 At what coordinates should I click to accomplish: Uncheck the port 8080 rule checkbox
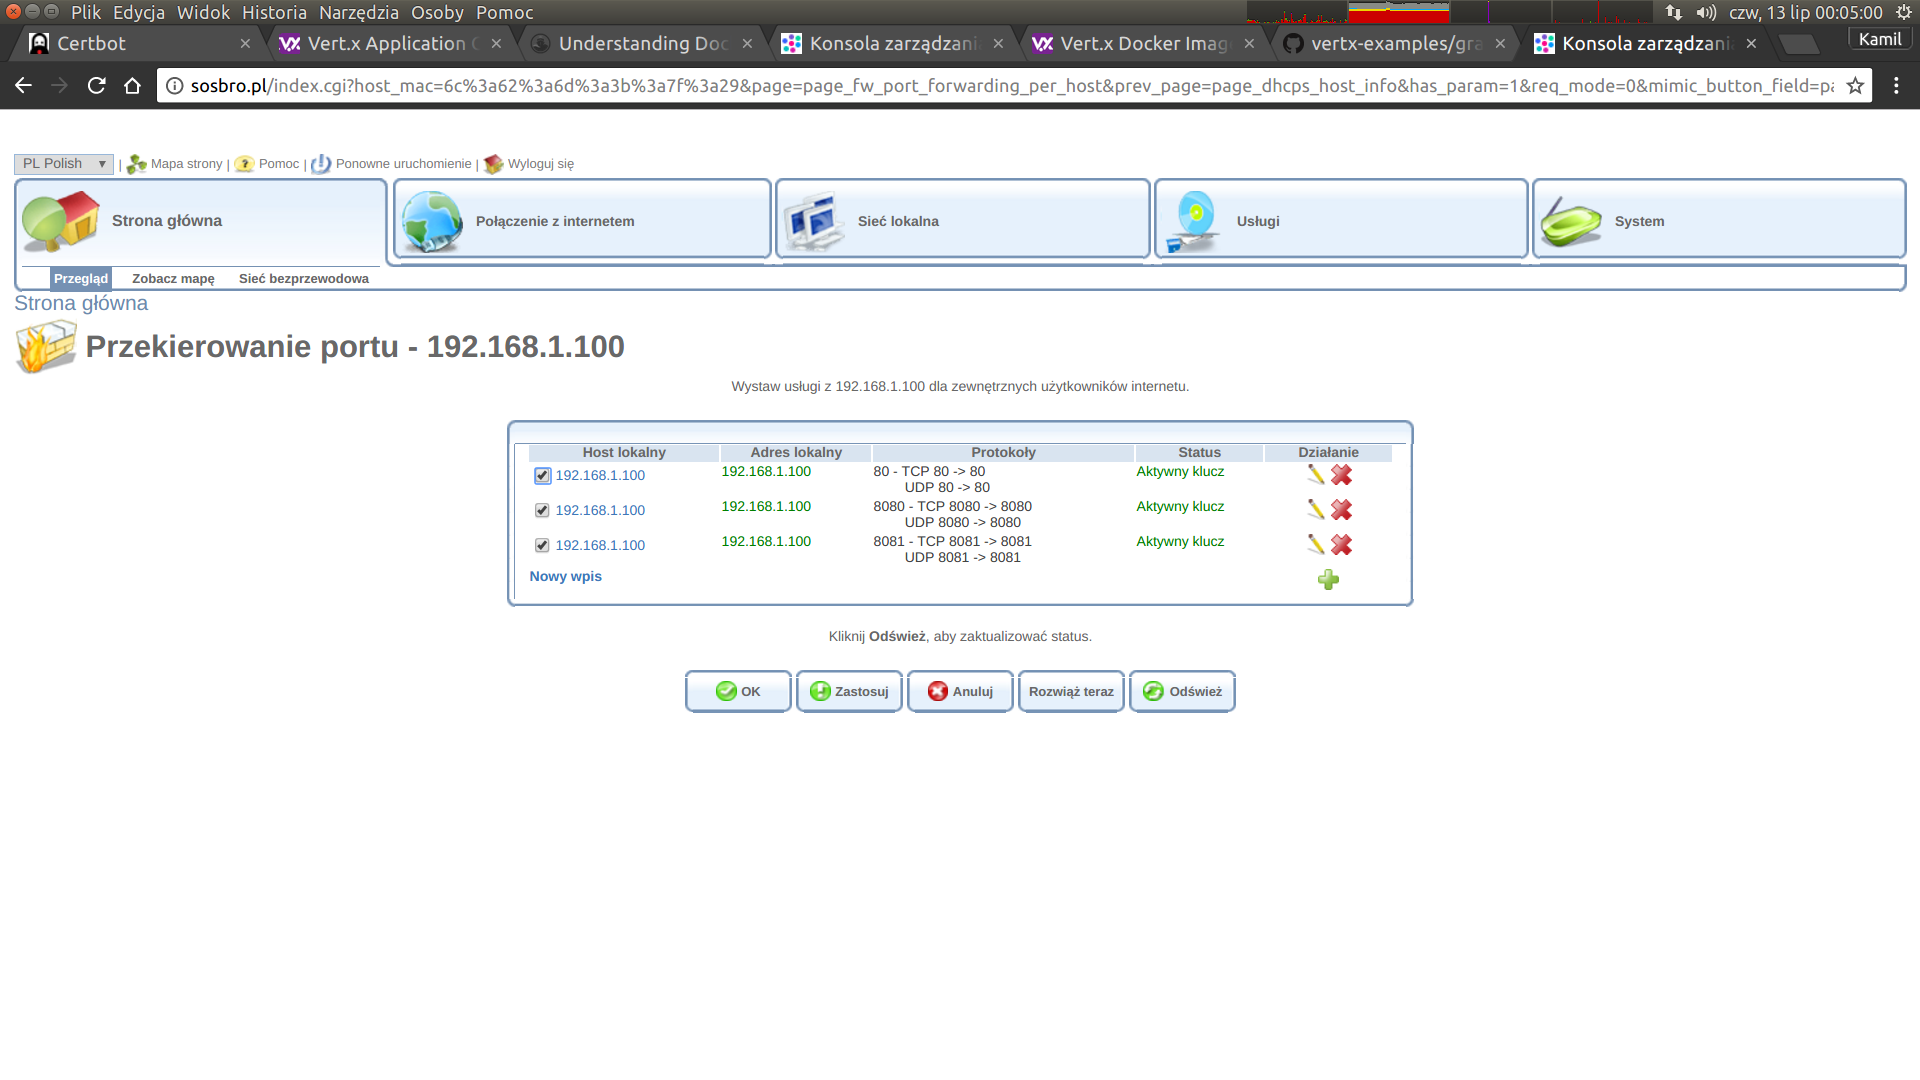coord(542,511)
